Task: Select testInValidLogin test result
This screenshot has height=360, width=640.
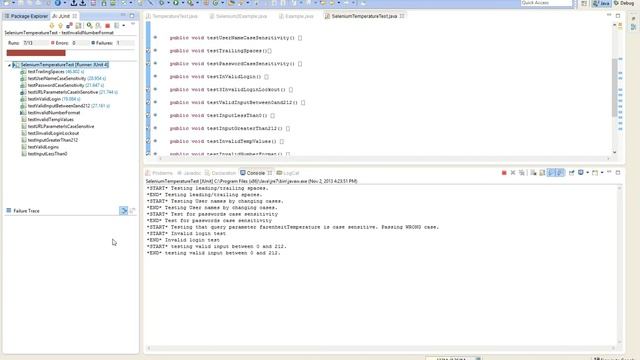Action: click(51, 99)
